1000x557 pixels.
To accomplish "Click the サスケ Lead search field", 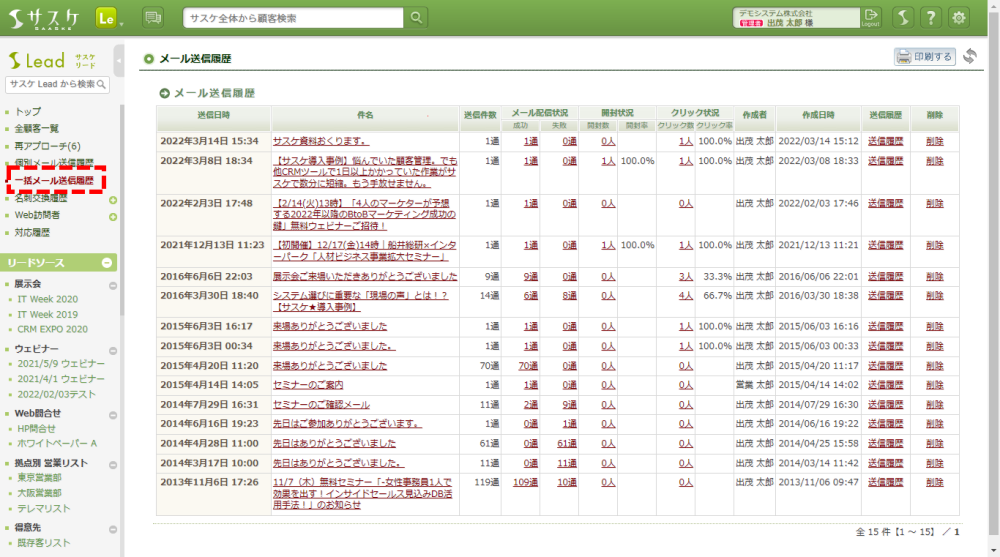I will coord(57,84).
